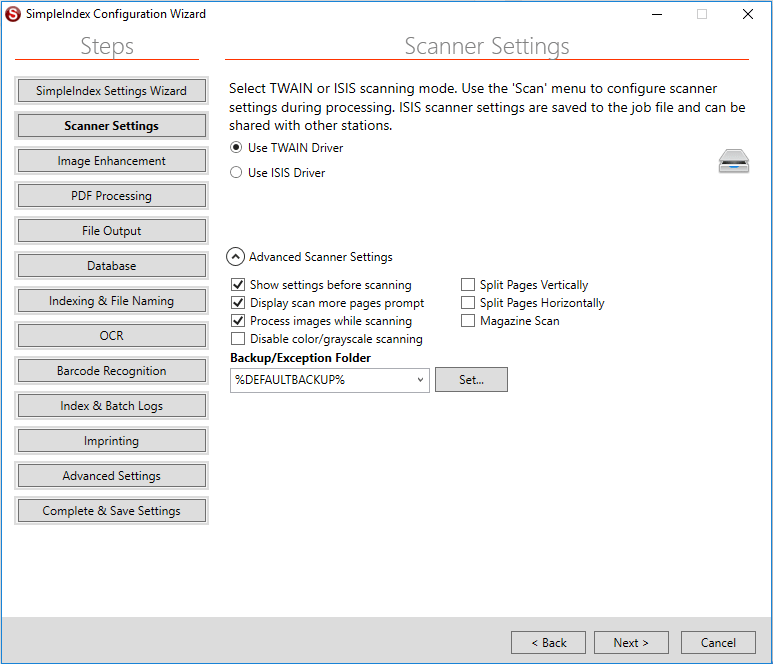The height and width of the screenshot is (664, 773).
Task: Open the Imprinting step
Action: [x=111, y=441]
